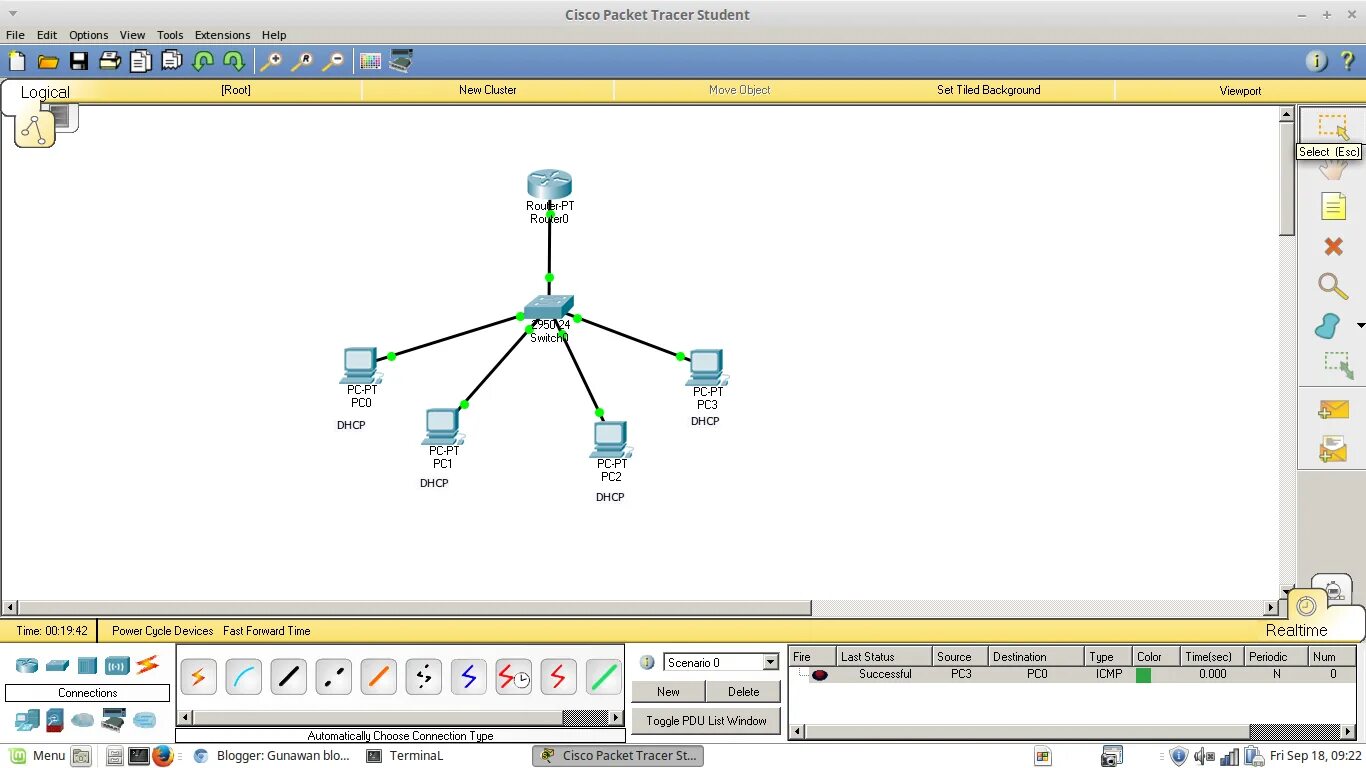Expand polygon tool options arrow

[x=1360, y=326]
